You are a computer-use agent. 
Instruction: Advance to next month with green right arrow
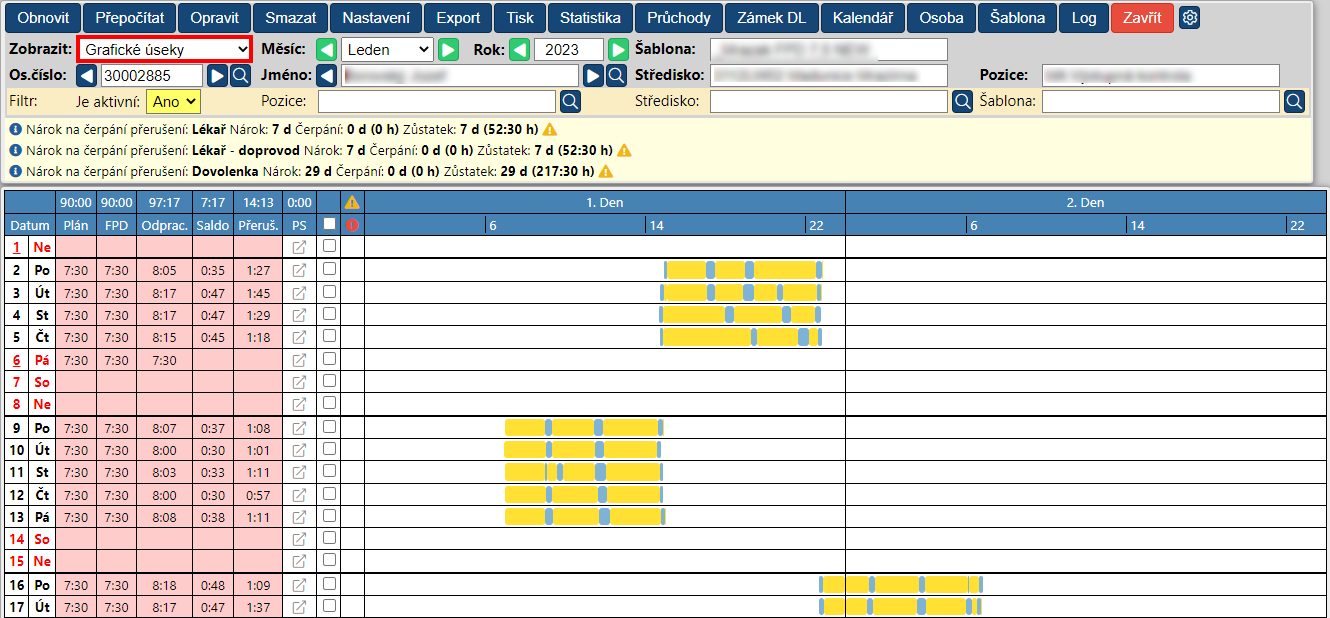click(x=448, y=49)
